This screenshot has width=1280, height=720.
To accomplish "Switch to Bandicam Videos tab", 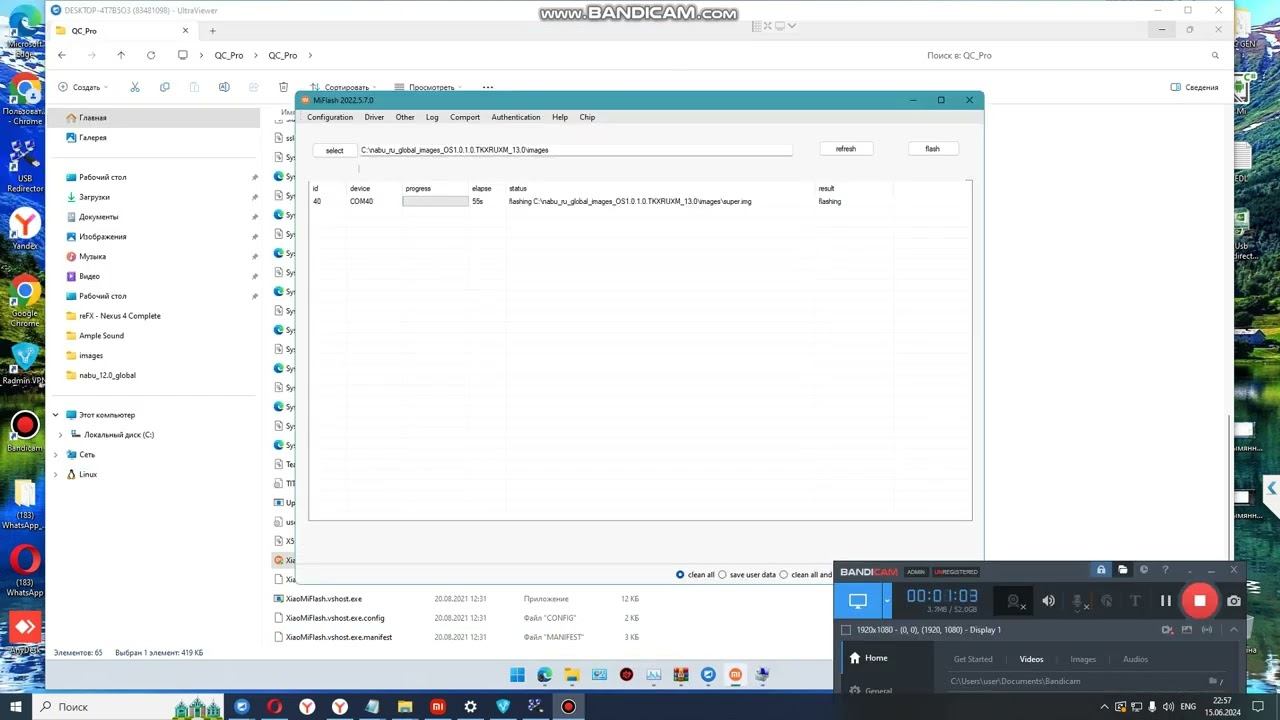I will [x=1031, y=659].
